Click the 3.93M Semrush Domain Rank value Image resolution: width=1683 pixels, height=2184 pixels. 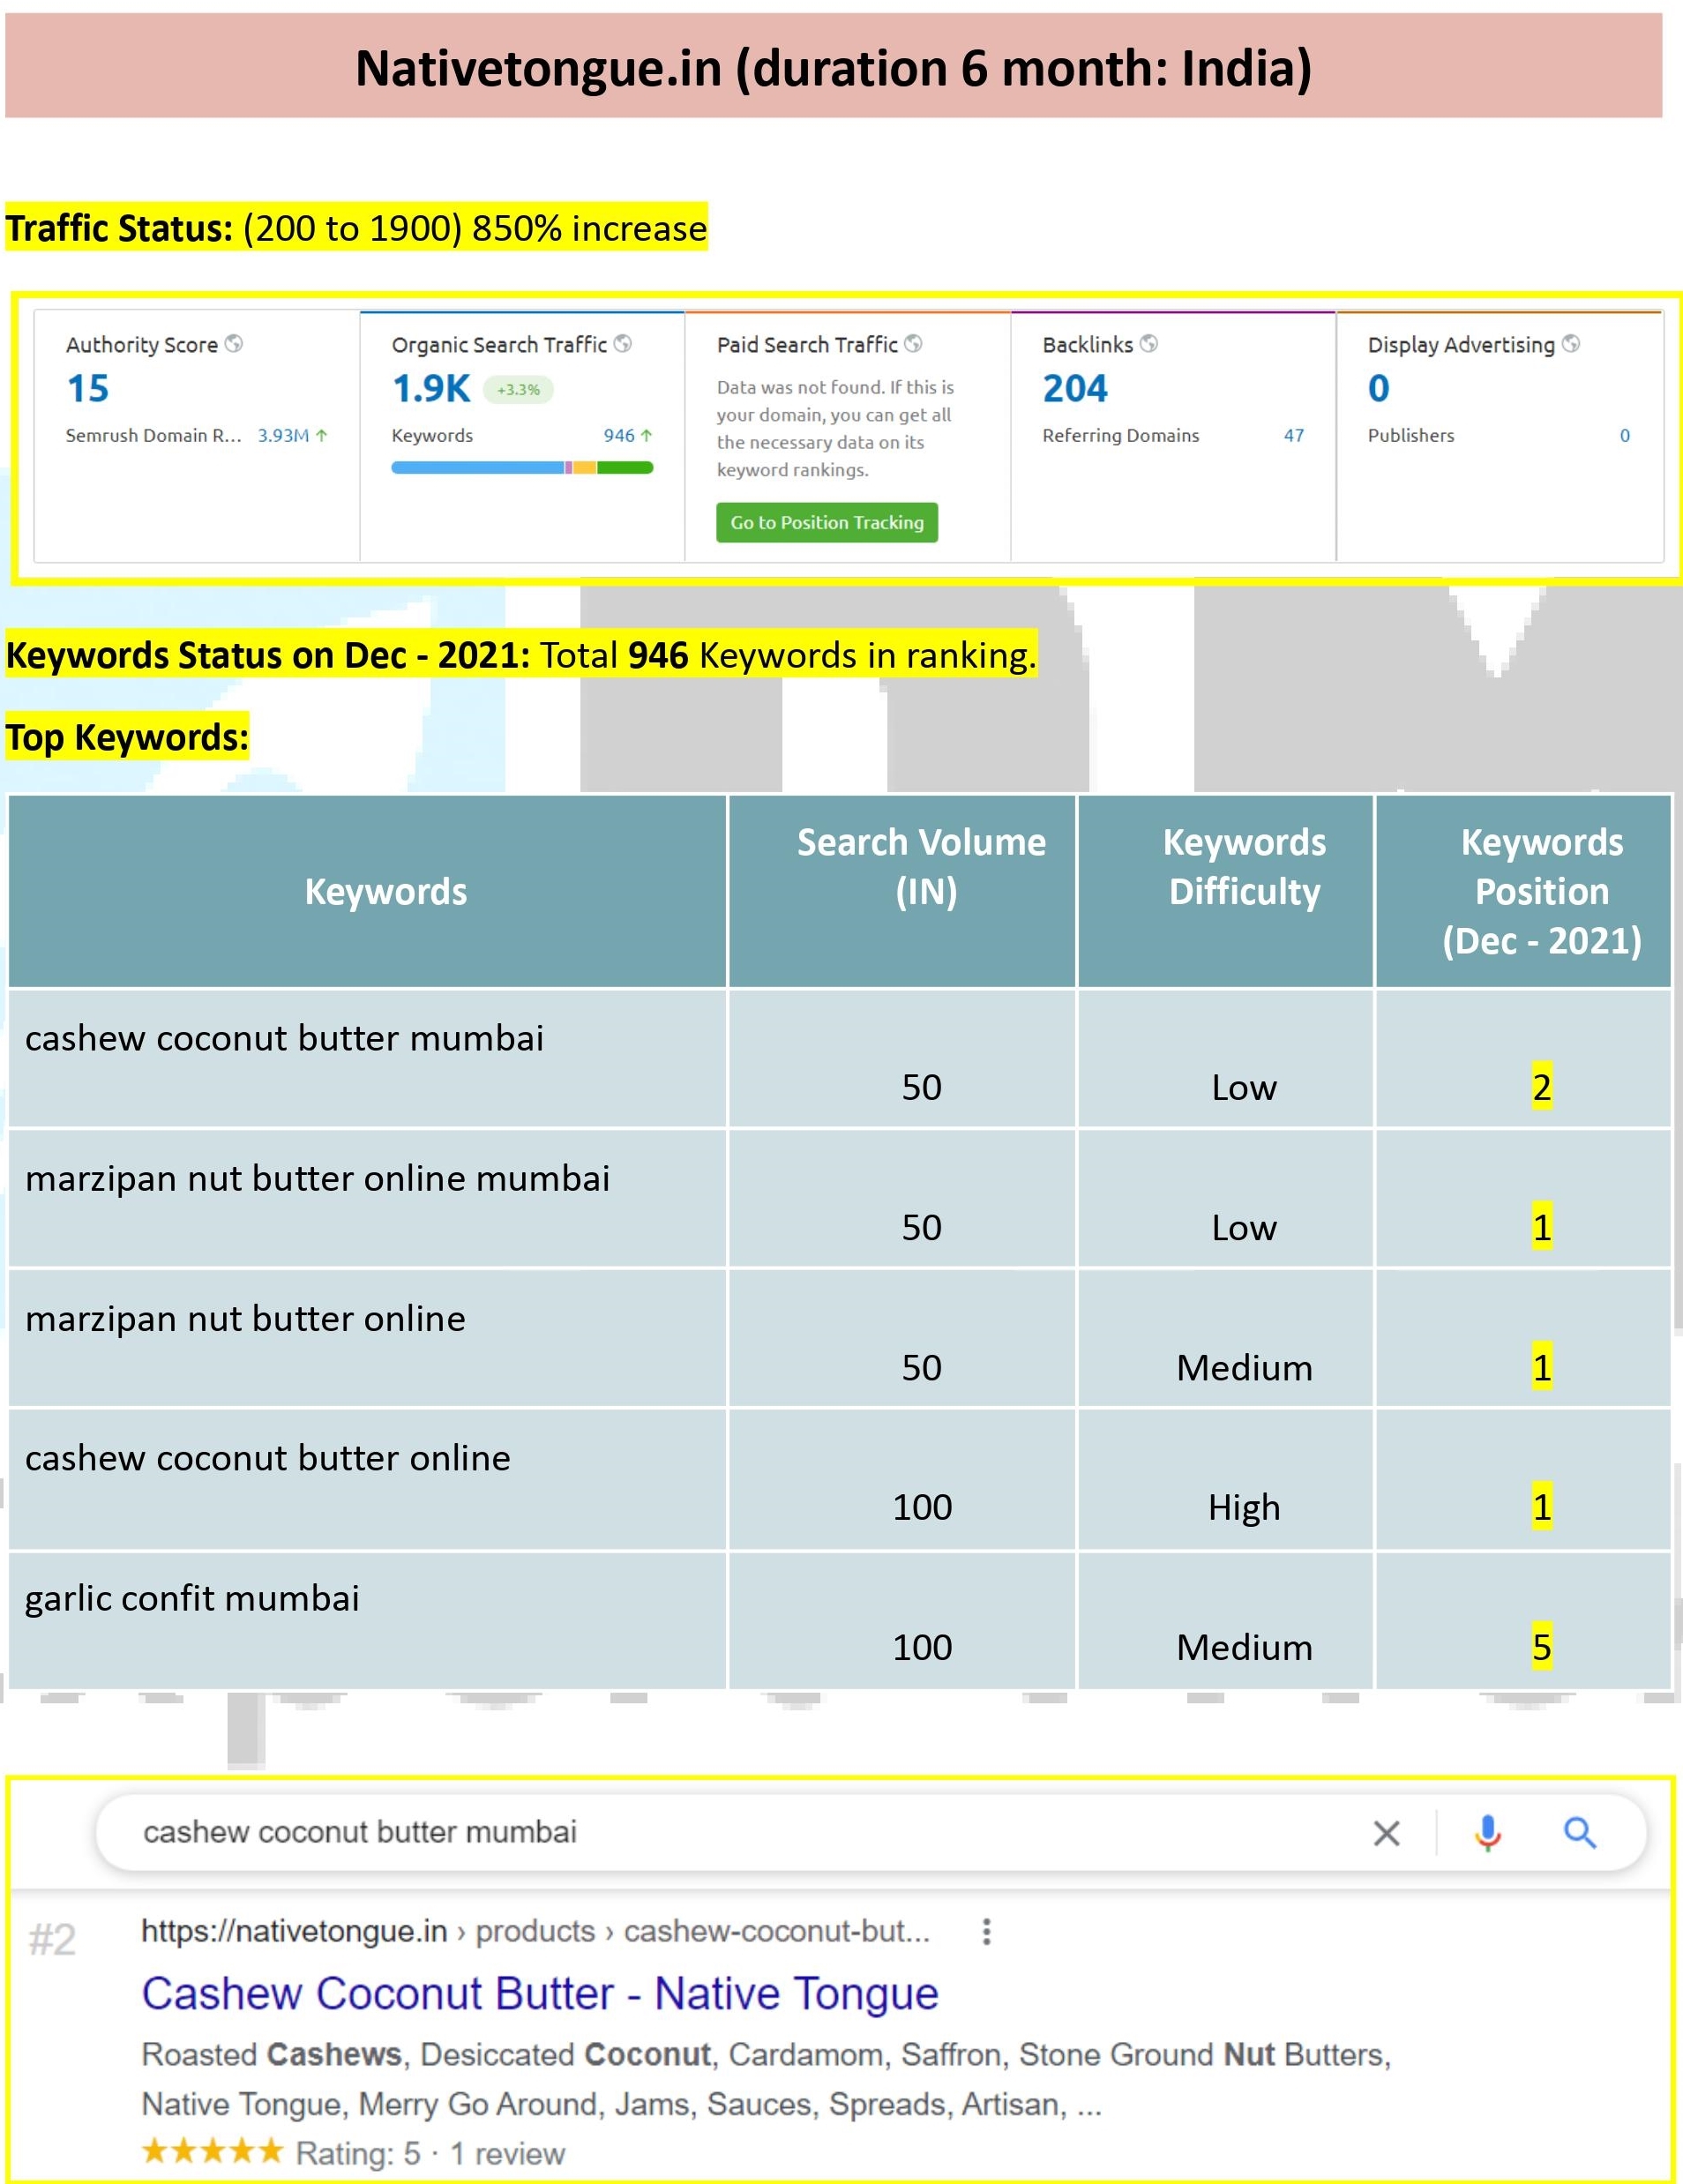[x=283, y=436]
